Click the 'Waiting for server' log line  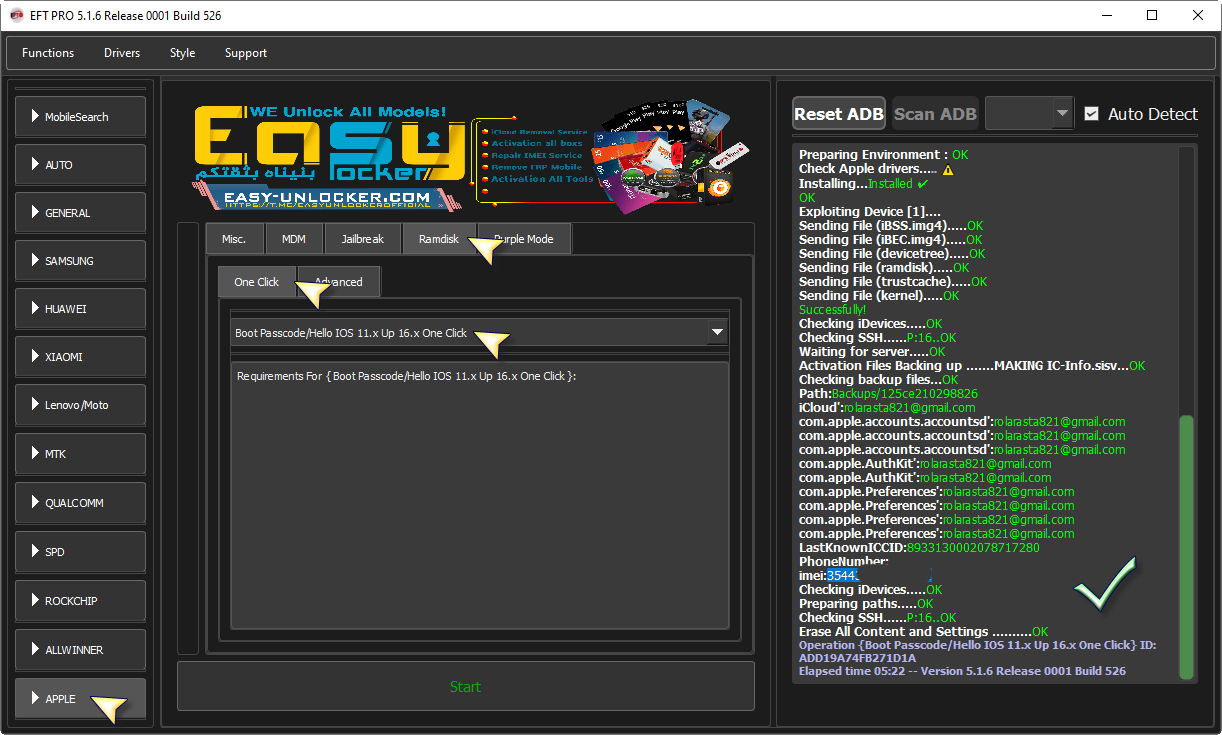[872, 352]
